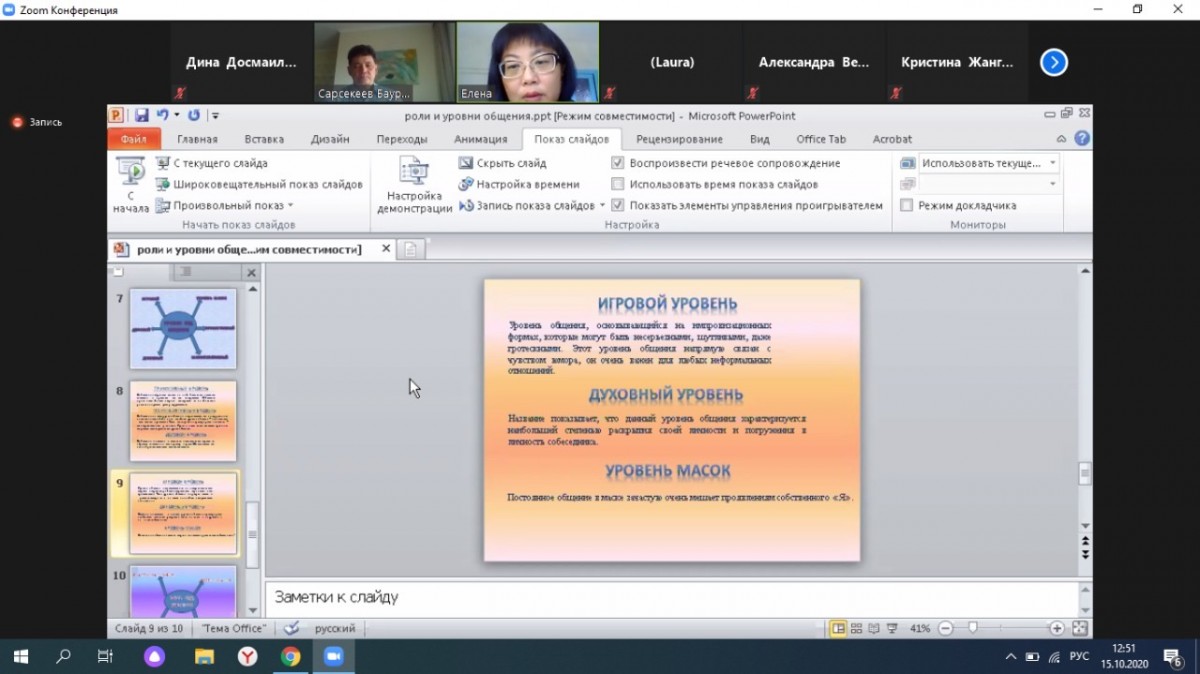Click the Save icon in quick access toolbar
Screen dimensions: 1200x674
click(x=142, y=116)
